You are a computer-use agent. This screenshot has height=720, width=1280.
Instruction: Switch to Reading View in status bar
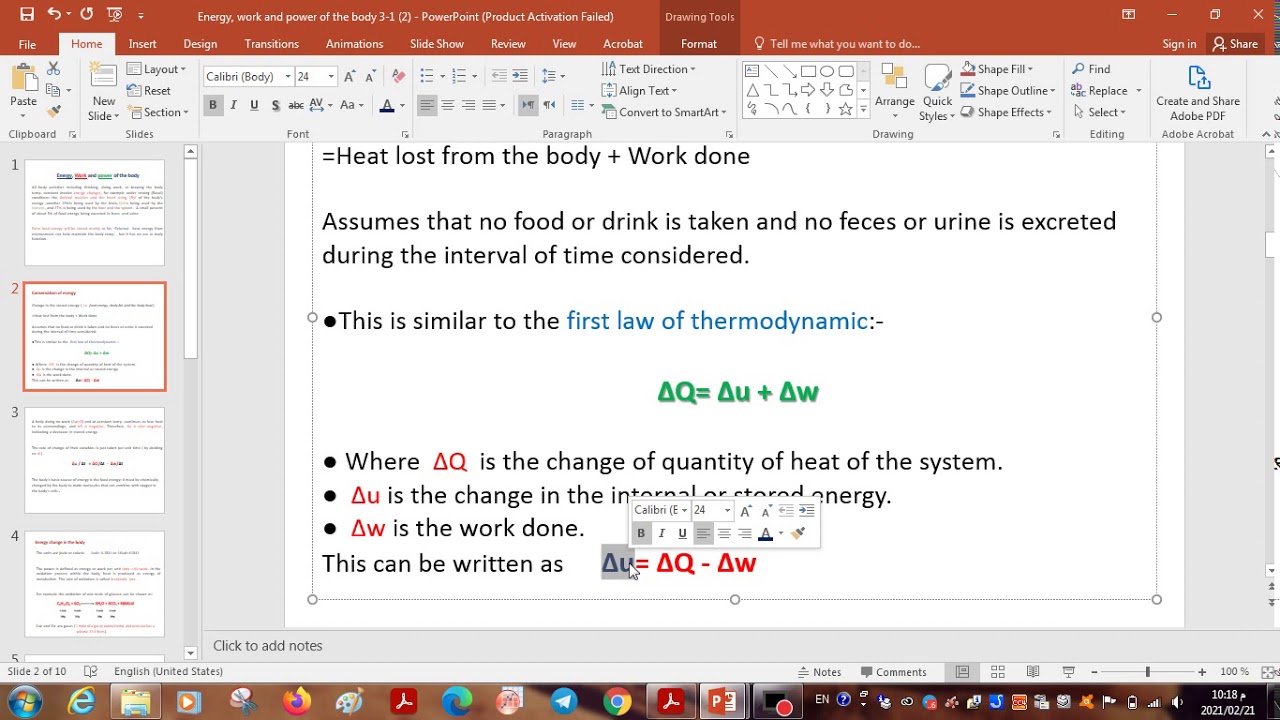pyautogui.click(x=1033, y=672)
